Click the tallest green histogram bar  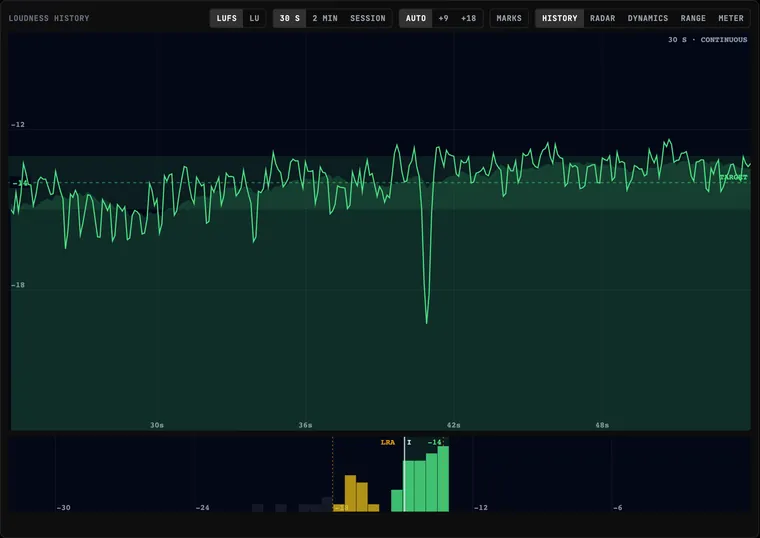coord(443,479)
